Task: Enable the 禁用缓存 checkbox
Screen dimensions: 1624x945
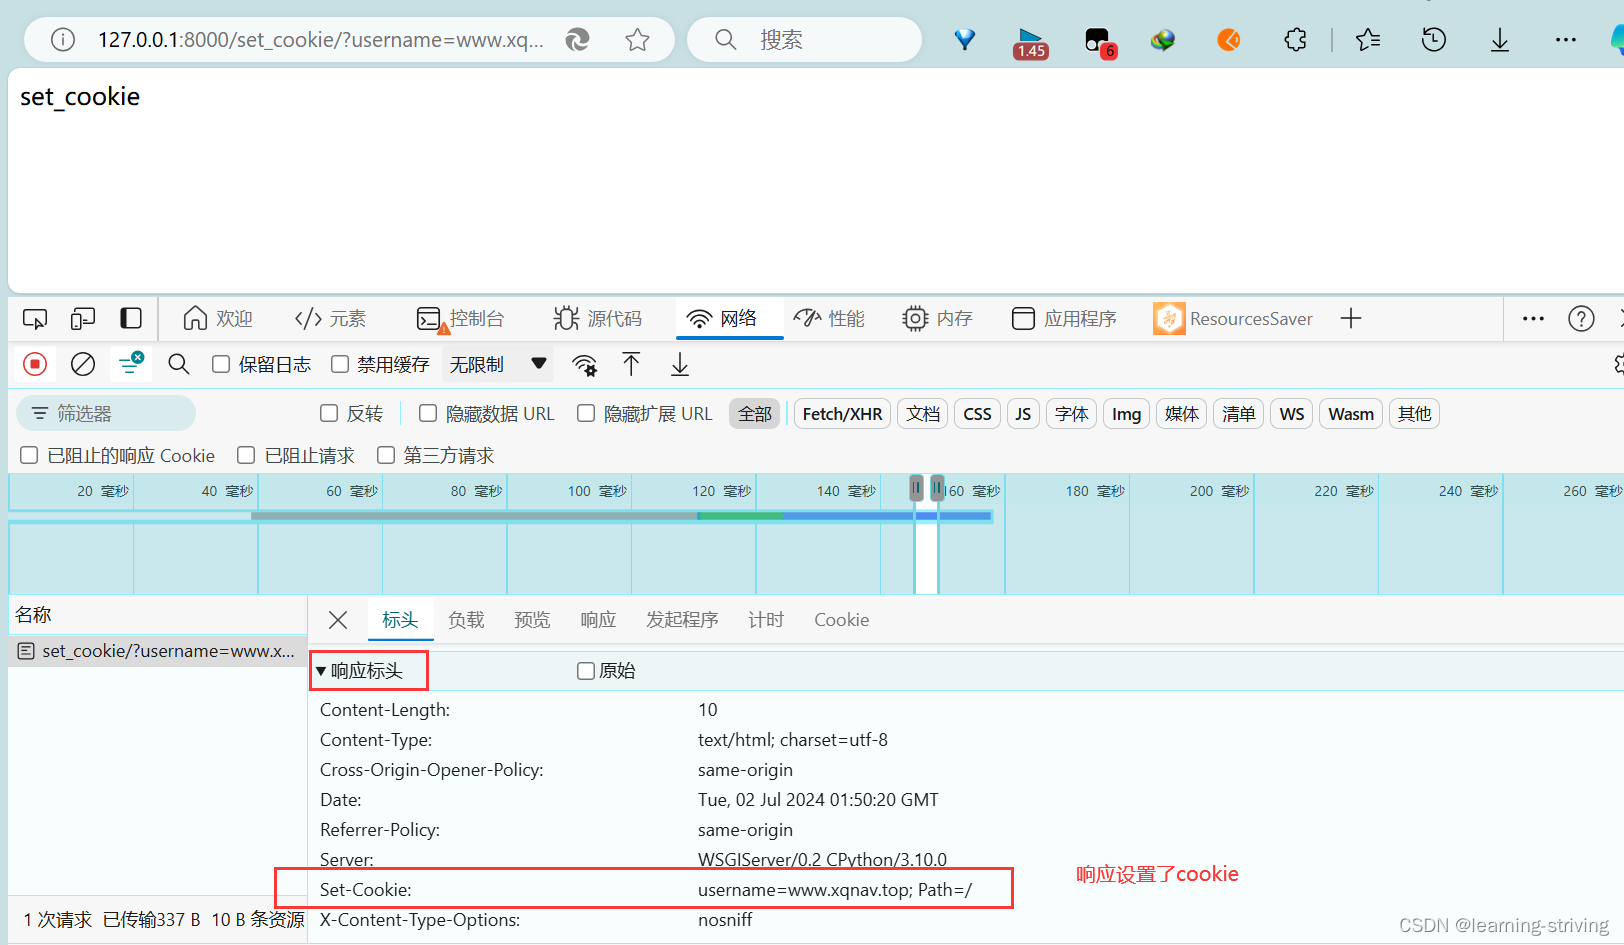Action: (x=340, y=364)
